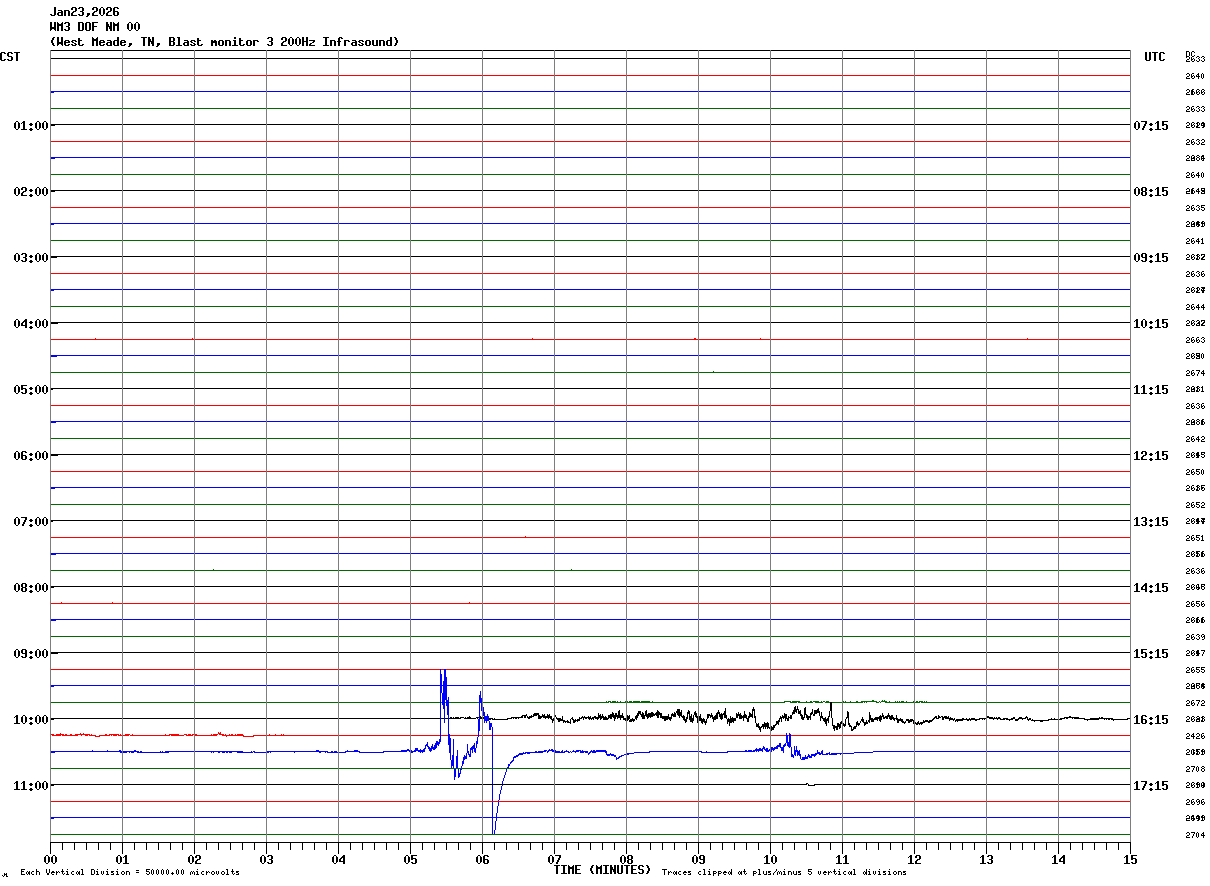Screen dimensions: 1210x886
Task: Click minute 15 on the x-axis
Action: (x=1130, y=859)
